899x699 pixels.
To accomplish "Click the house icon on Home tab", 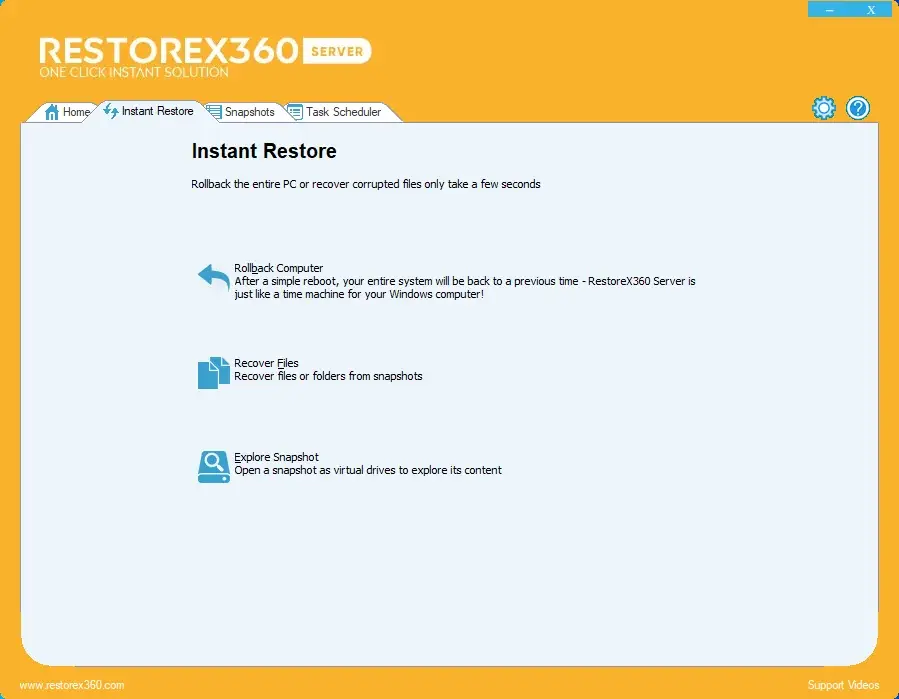I will [52, 112].
